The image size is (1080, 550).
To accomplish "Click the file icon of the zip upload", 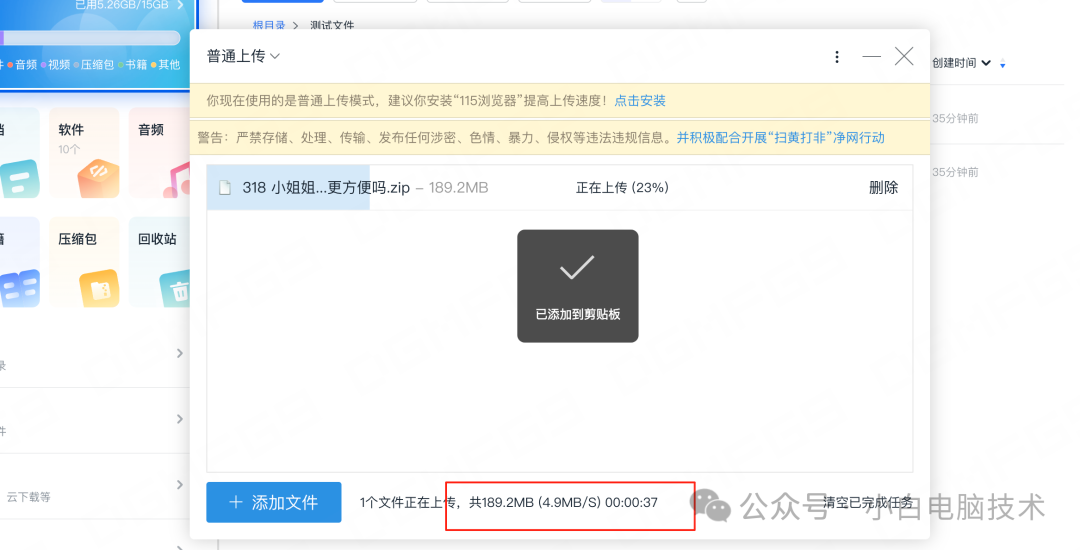I will [x=225, y=187].
